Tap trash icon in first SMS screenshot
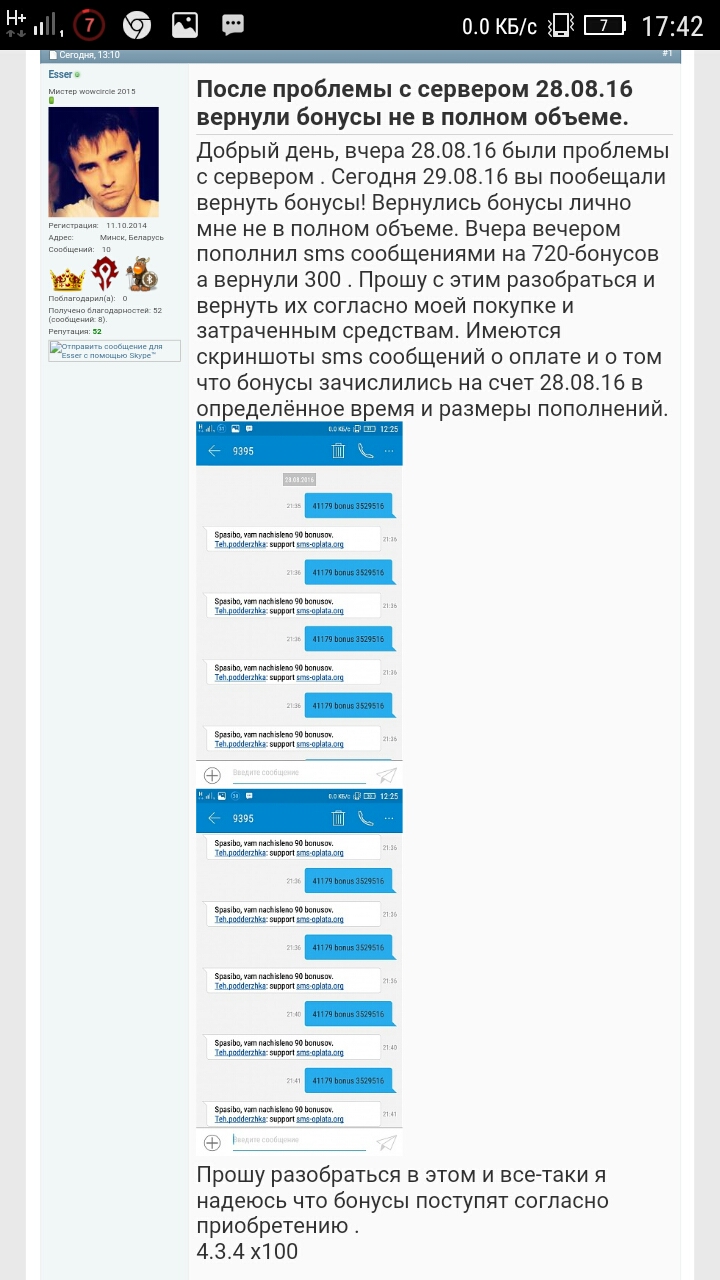The image size is (720, 1280). 339,451
